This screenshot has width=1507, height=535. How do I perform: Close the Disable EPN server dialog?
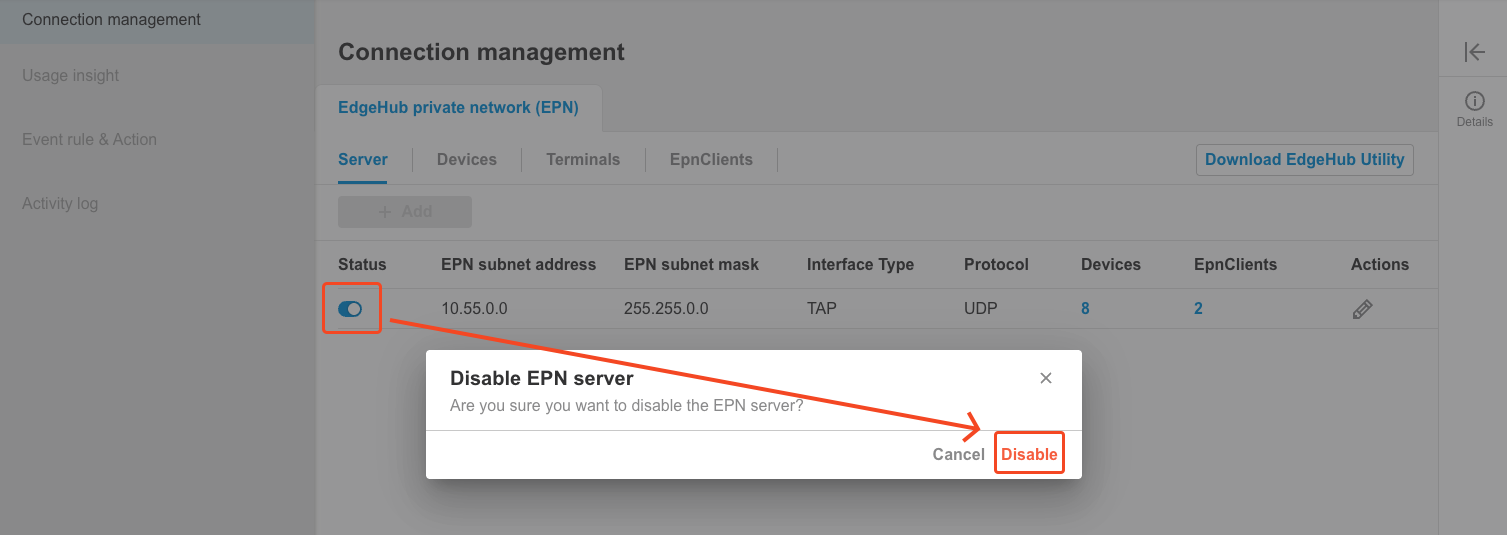point(1046,378)
